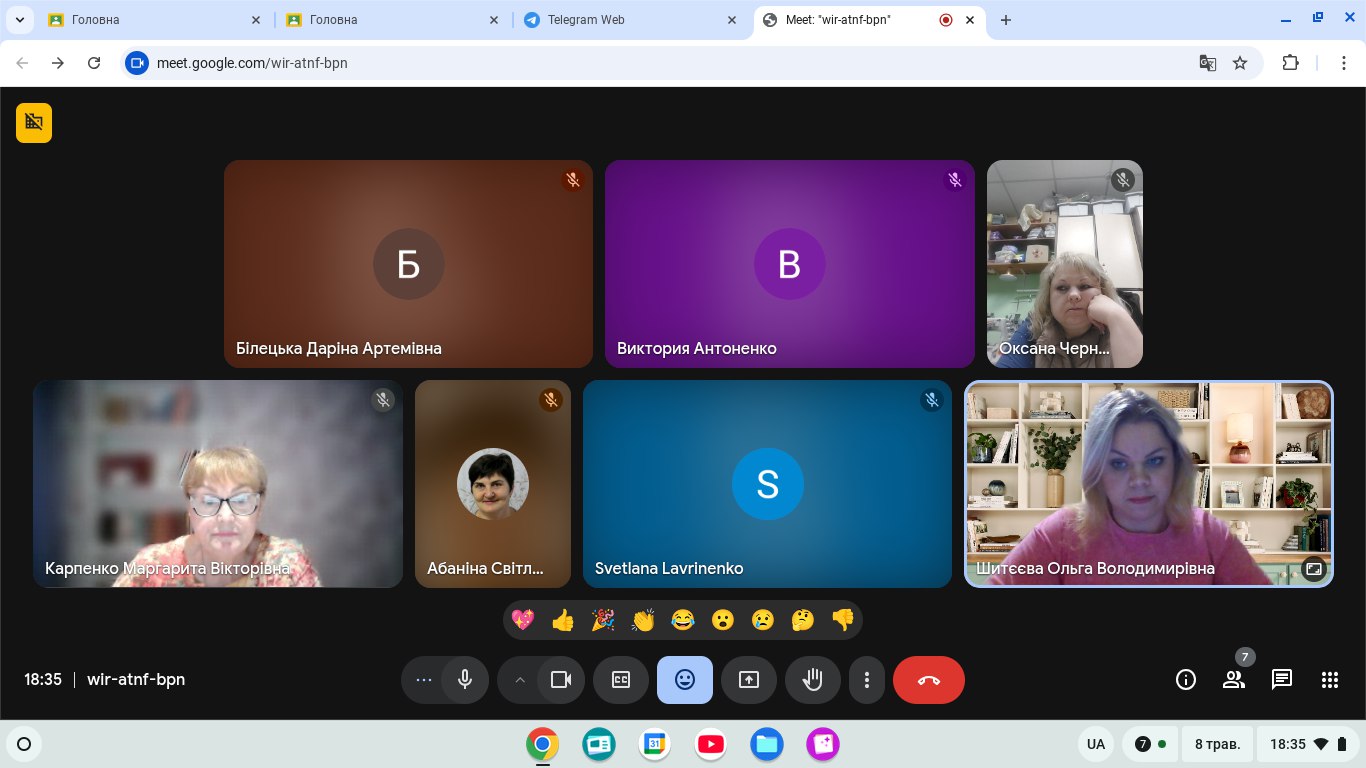Send the sad face reaction
The image size is (1366, 768).
(x=763, y=620)
